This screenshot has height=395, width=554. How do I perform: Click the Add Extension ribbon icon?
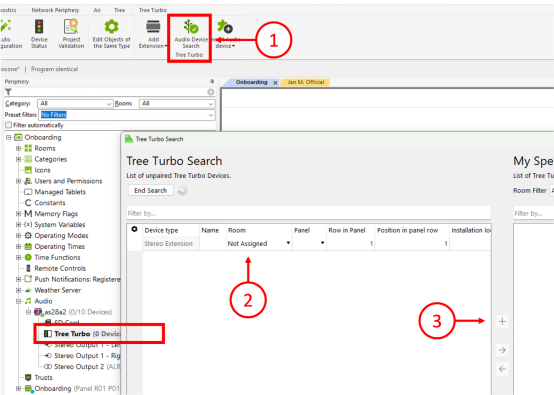[x=153, y=26]
